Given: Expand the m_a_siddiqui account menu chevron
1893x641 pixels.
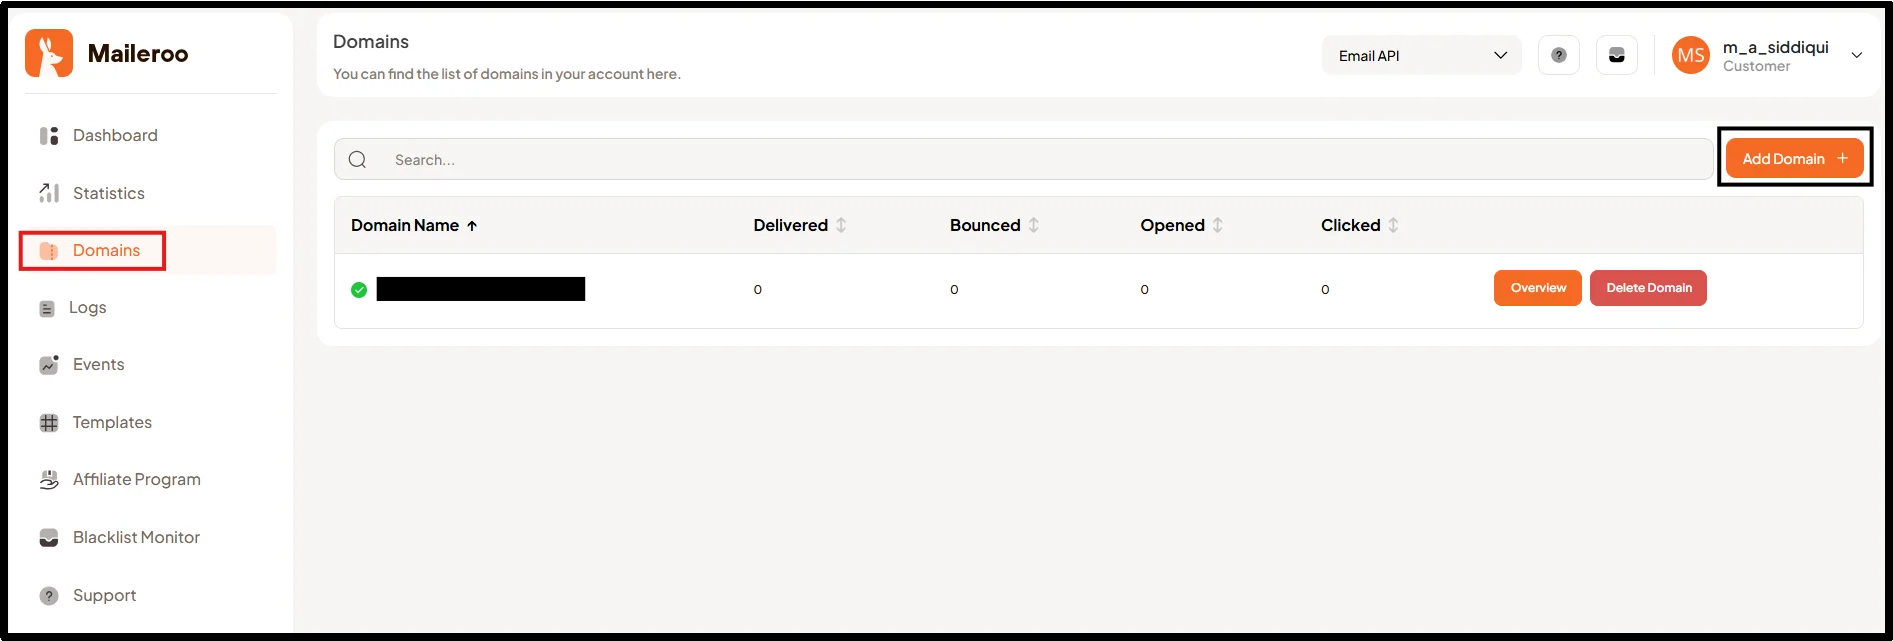Looking at the screenshot, I should (1857, 55).
